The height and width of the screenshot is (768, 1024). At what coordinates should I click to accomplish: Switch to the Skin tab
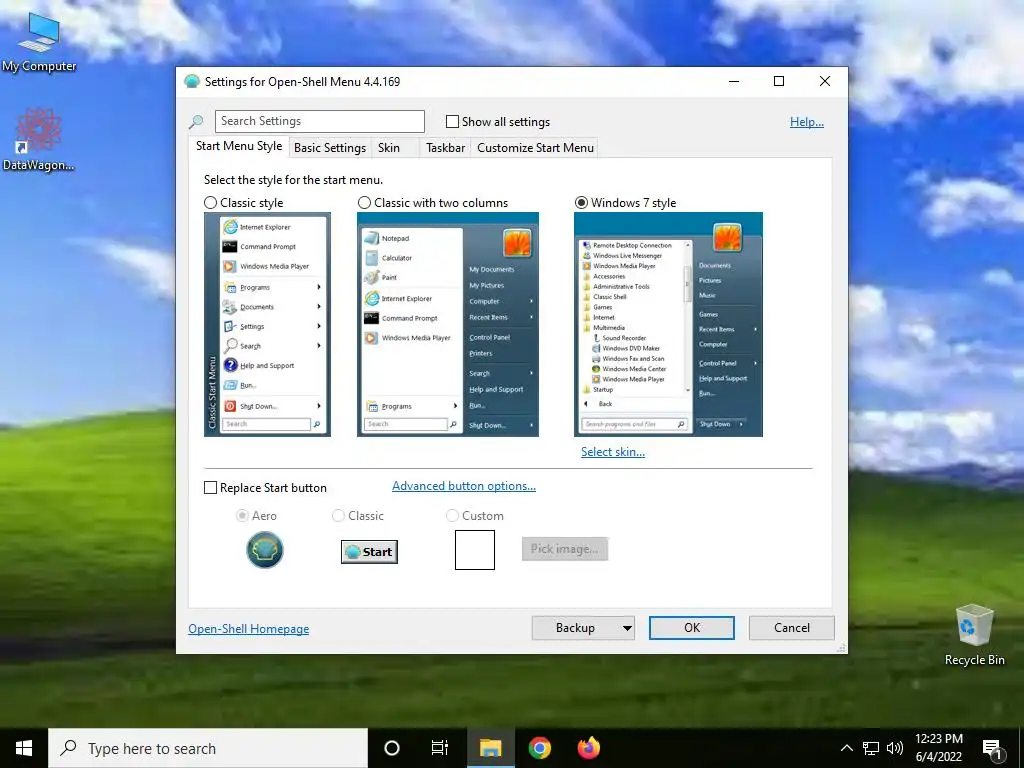(389, 148)
